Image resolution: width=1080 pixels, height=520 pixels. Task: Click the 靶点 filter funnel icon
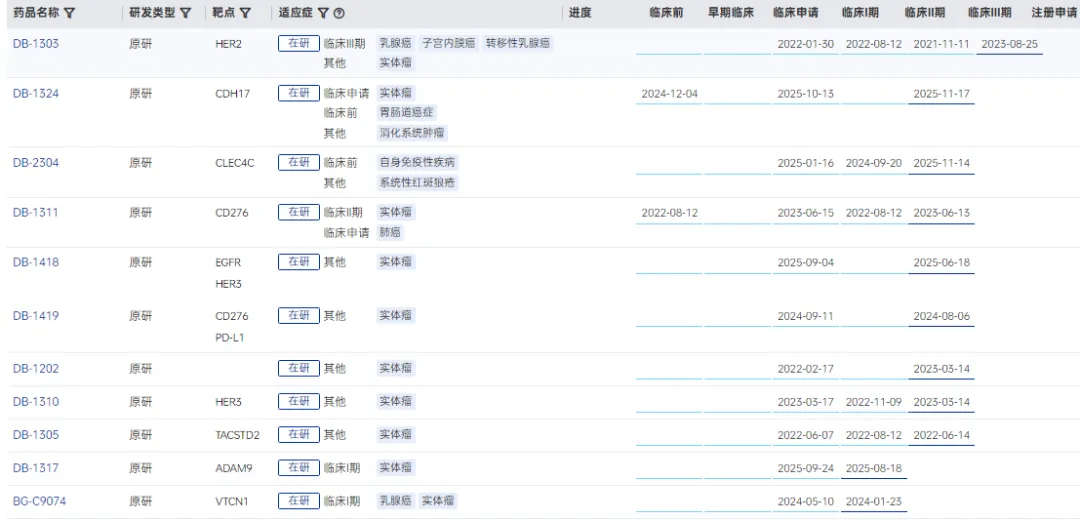[x=245, y=13]
